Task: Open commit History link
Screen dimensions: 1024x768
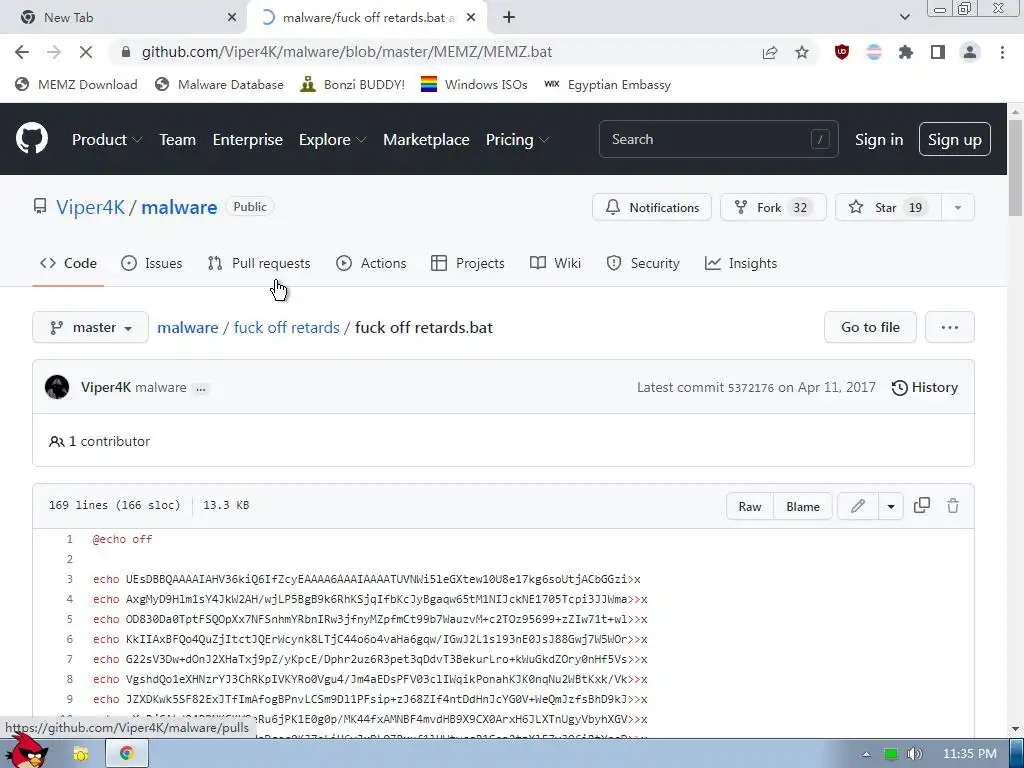Action: pos(925,387)
